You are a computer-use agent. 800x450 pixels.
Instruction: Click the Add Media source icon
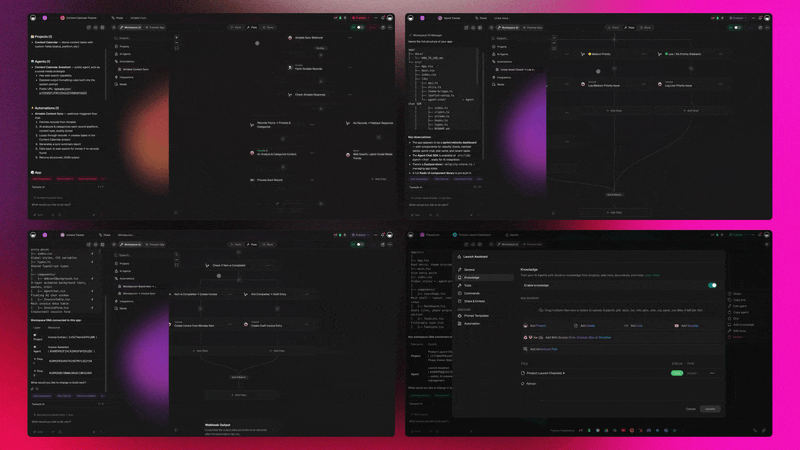[x=575, y=325]
